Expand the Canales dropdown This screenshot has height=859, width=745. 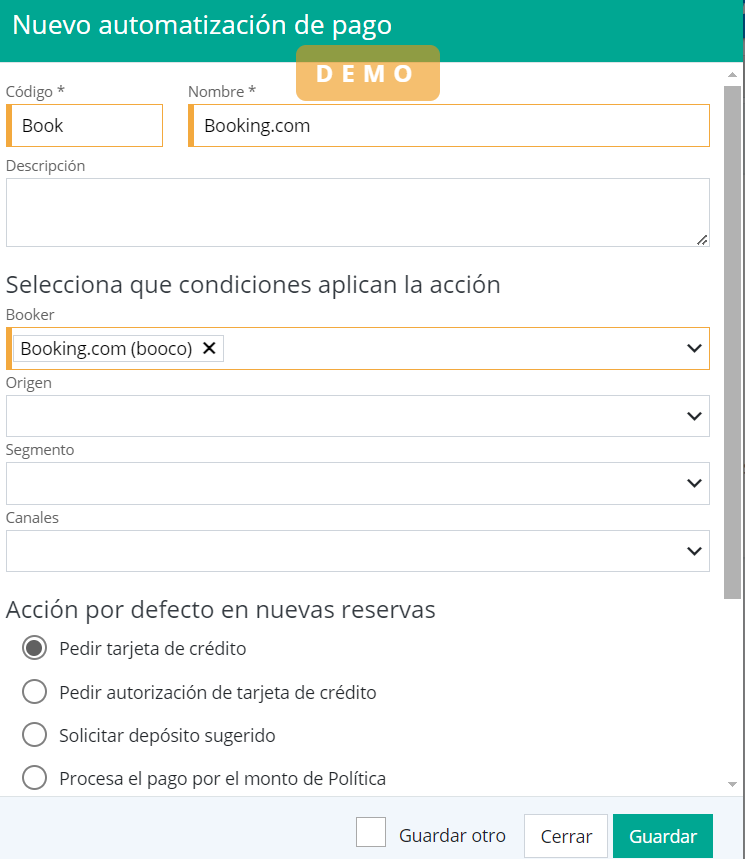pyautogui.click(x=694, y=551)
